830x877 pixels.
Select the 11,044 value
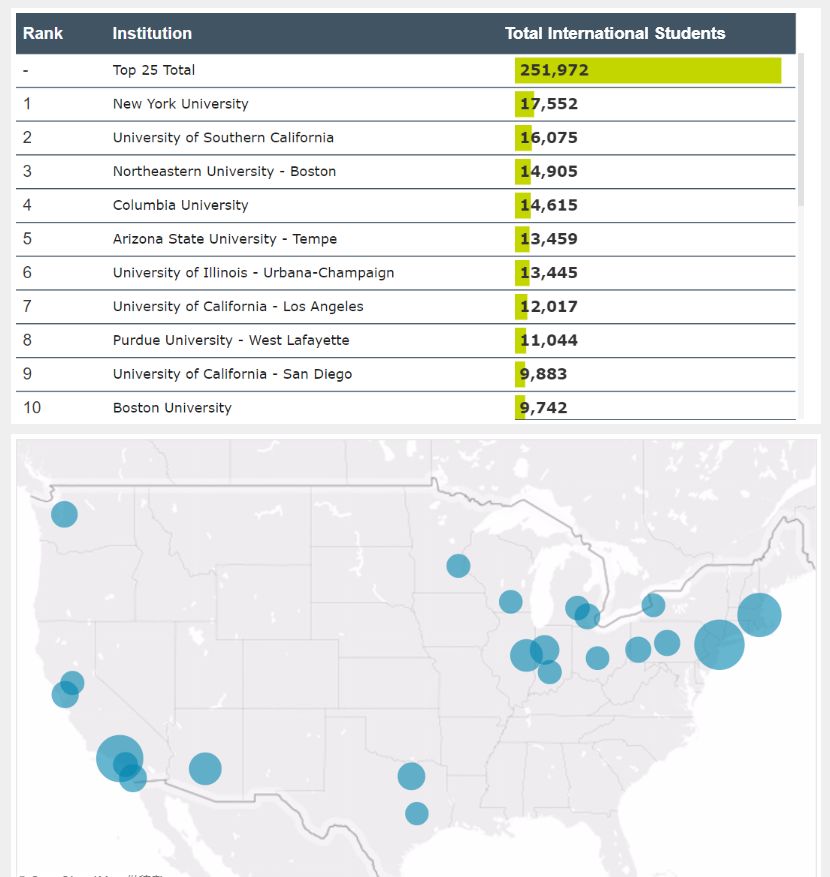[x=549, y=341]
